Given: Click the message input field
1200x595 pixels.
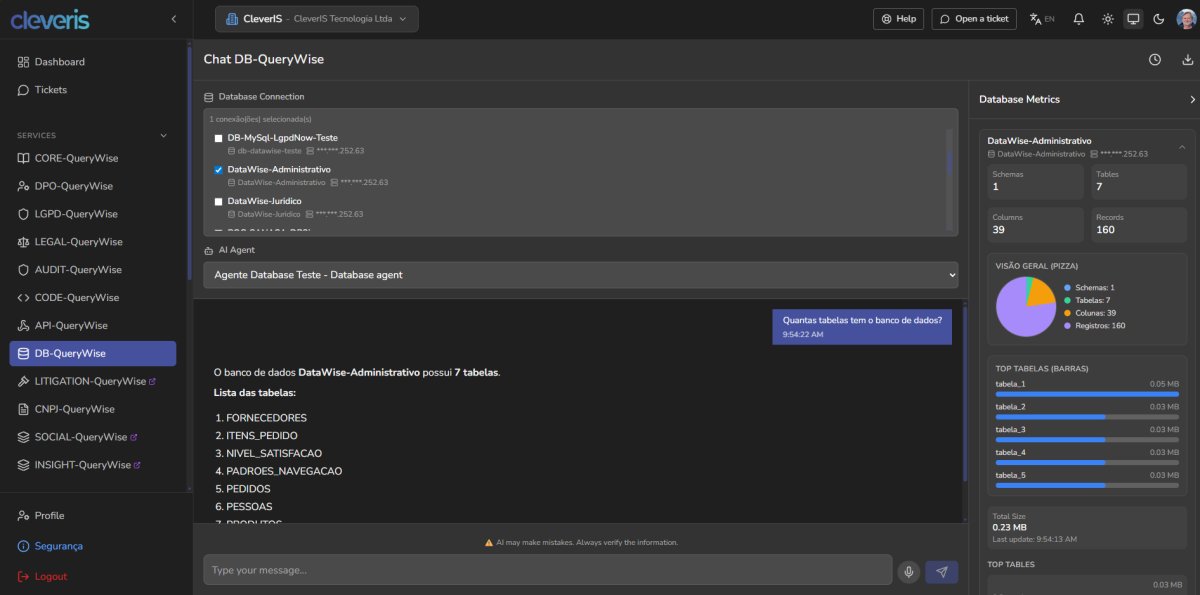Looking at the screenshot, I should click(547, 570).
